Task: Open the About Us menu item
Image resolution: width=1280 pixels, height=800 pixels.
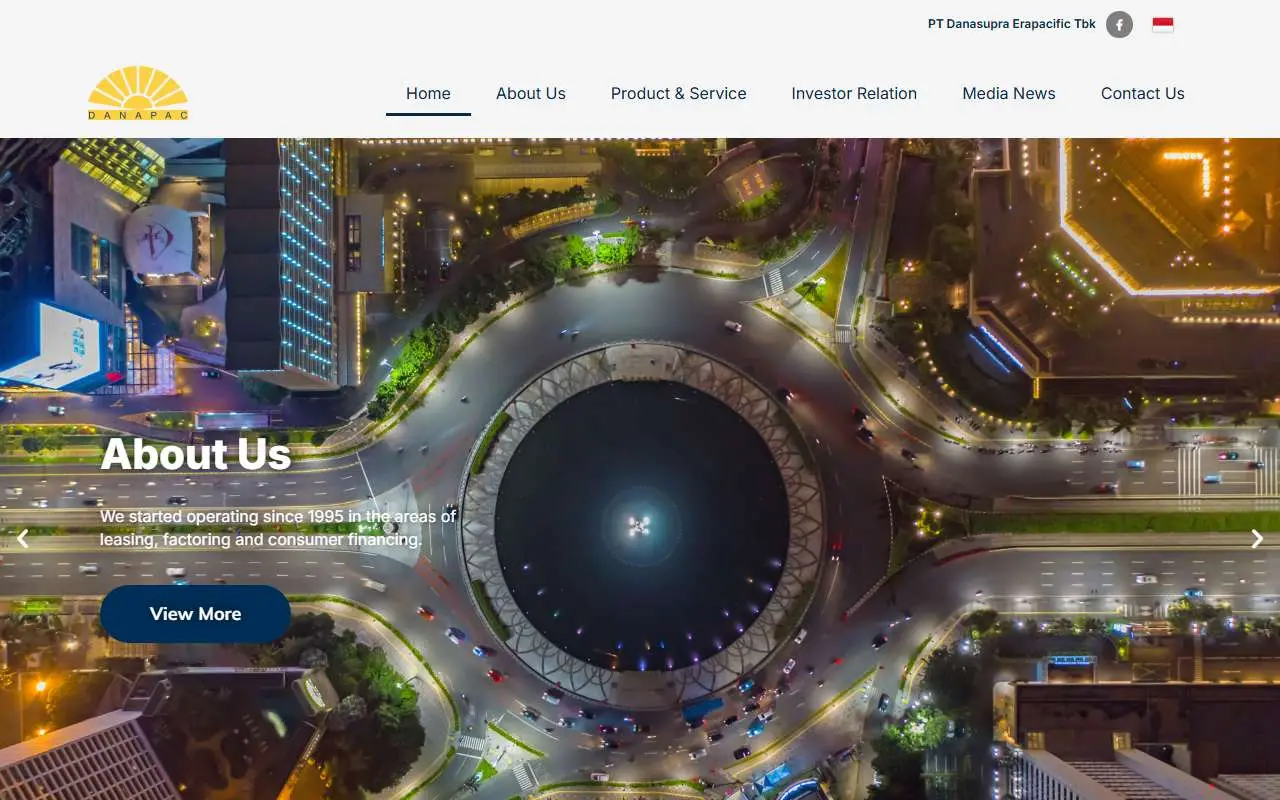Action: pyautogui.click(x=531, y=93)
